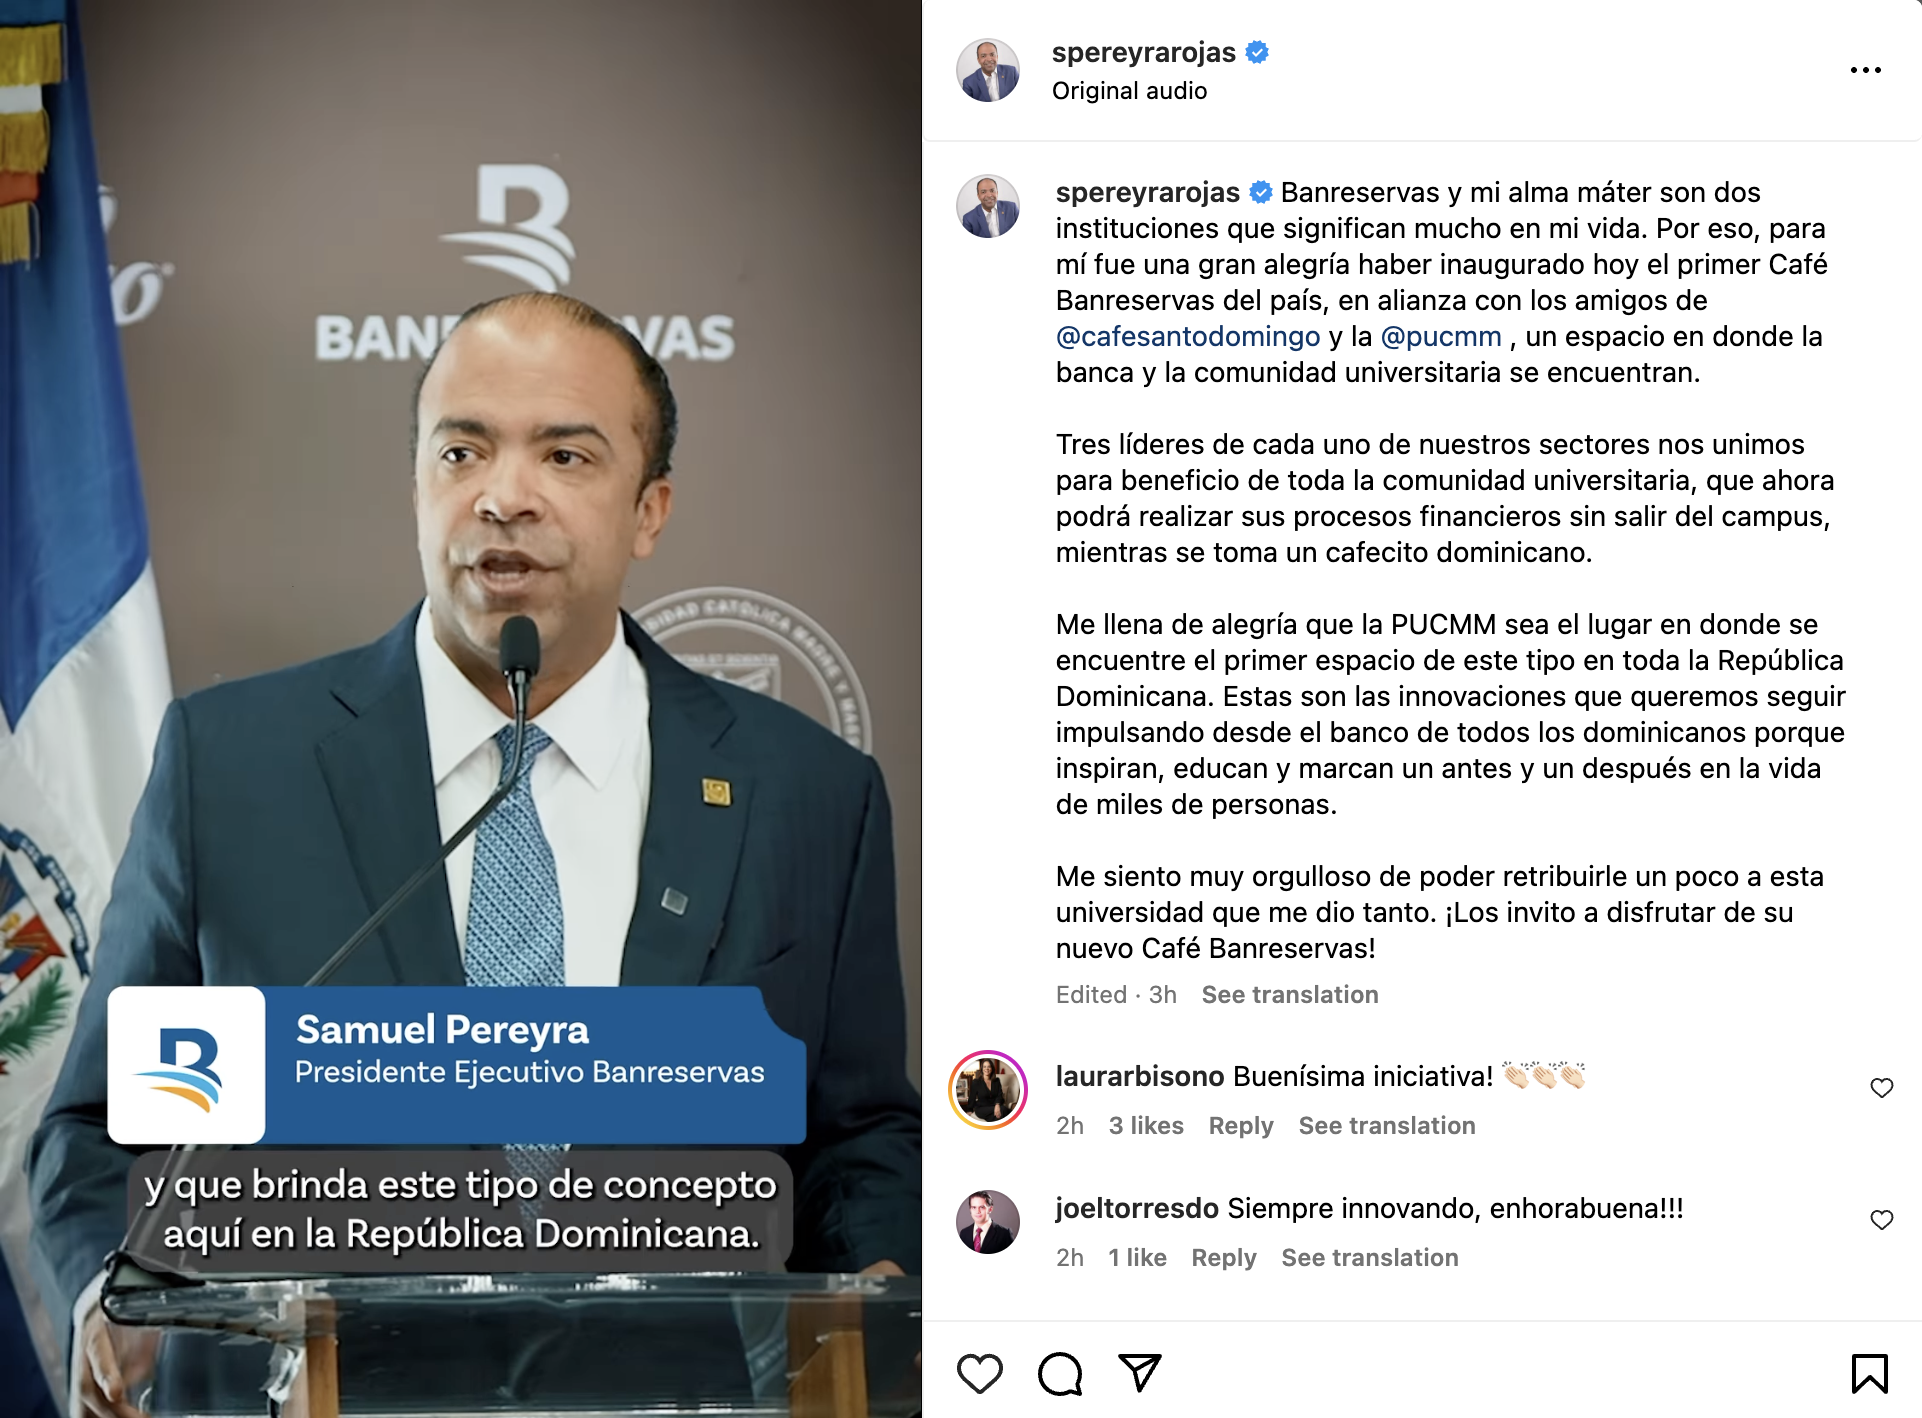1922x1418 pixels.
Task: Open @cafesantodomingo mention link
Action: [x=1188, y=336]
